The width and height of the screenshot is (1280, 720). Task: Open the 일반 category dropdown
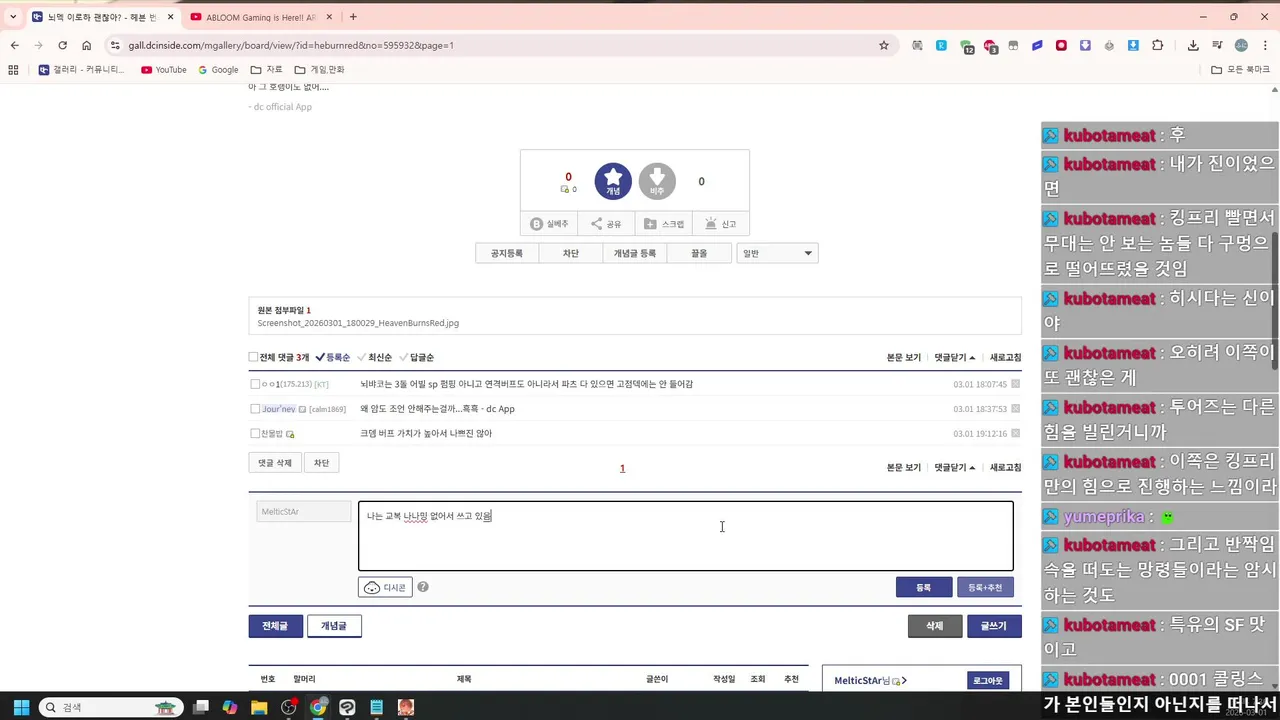coord(777,253)
